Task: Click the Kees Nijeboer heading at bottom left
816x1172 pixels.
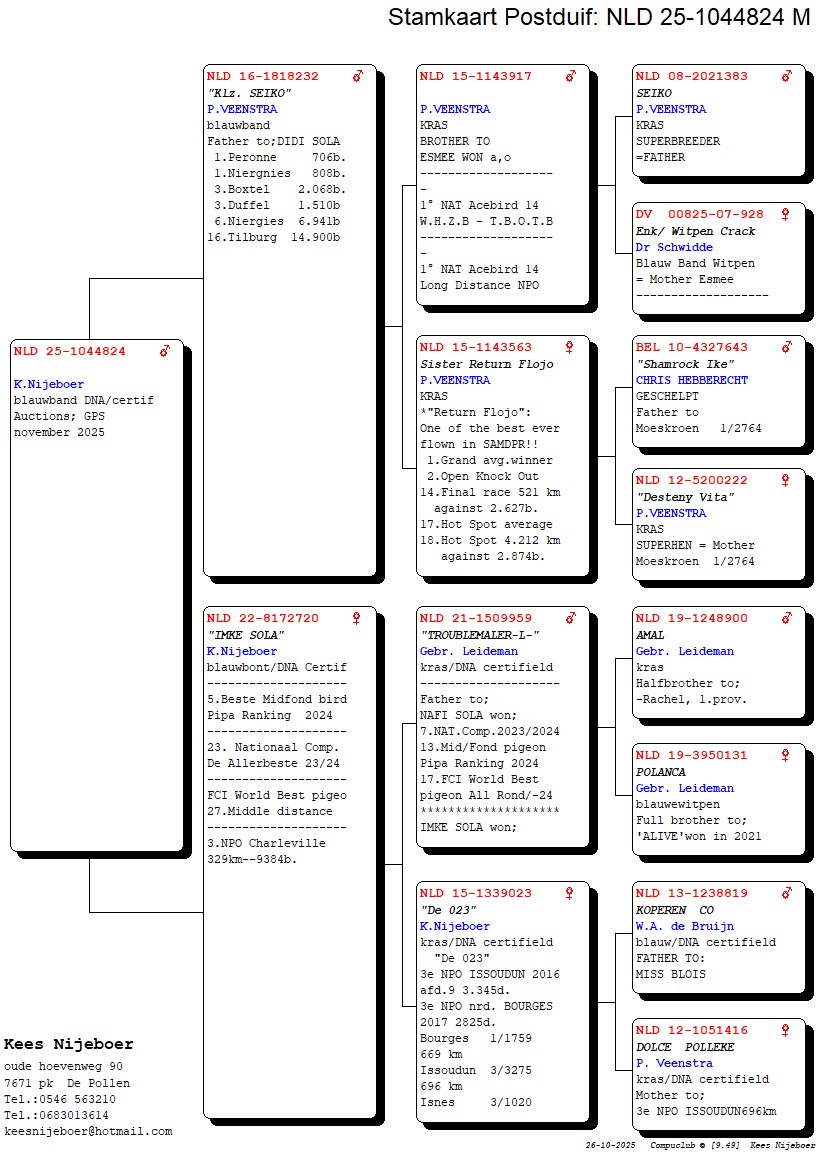Action: tap(69, 1044)
